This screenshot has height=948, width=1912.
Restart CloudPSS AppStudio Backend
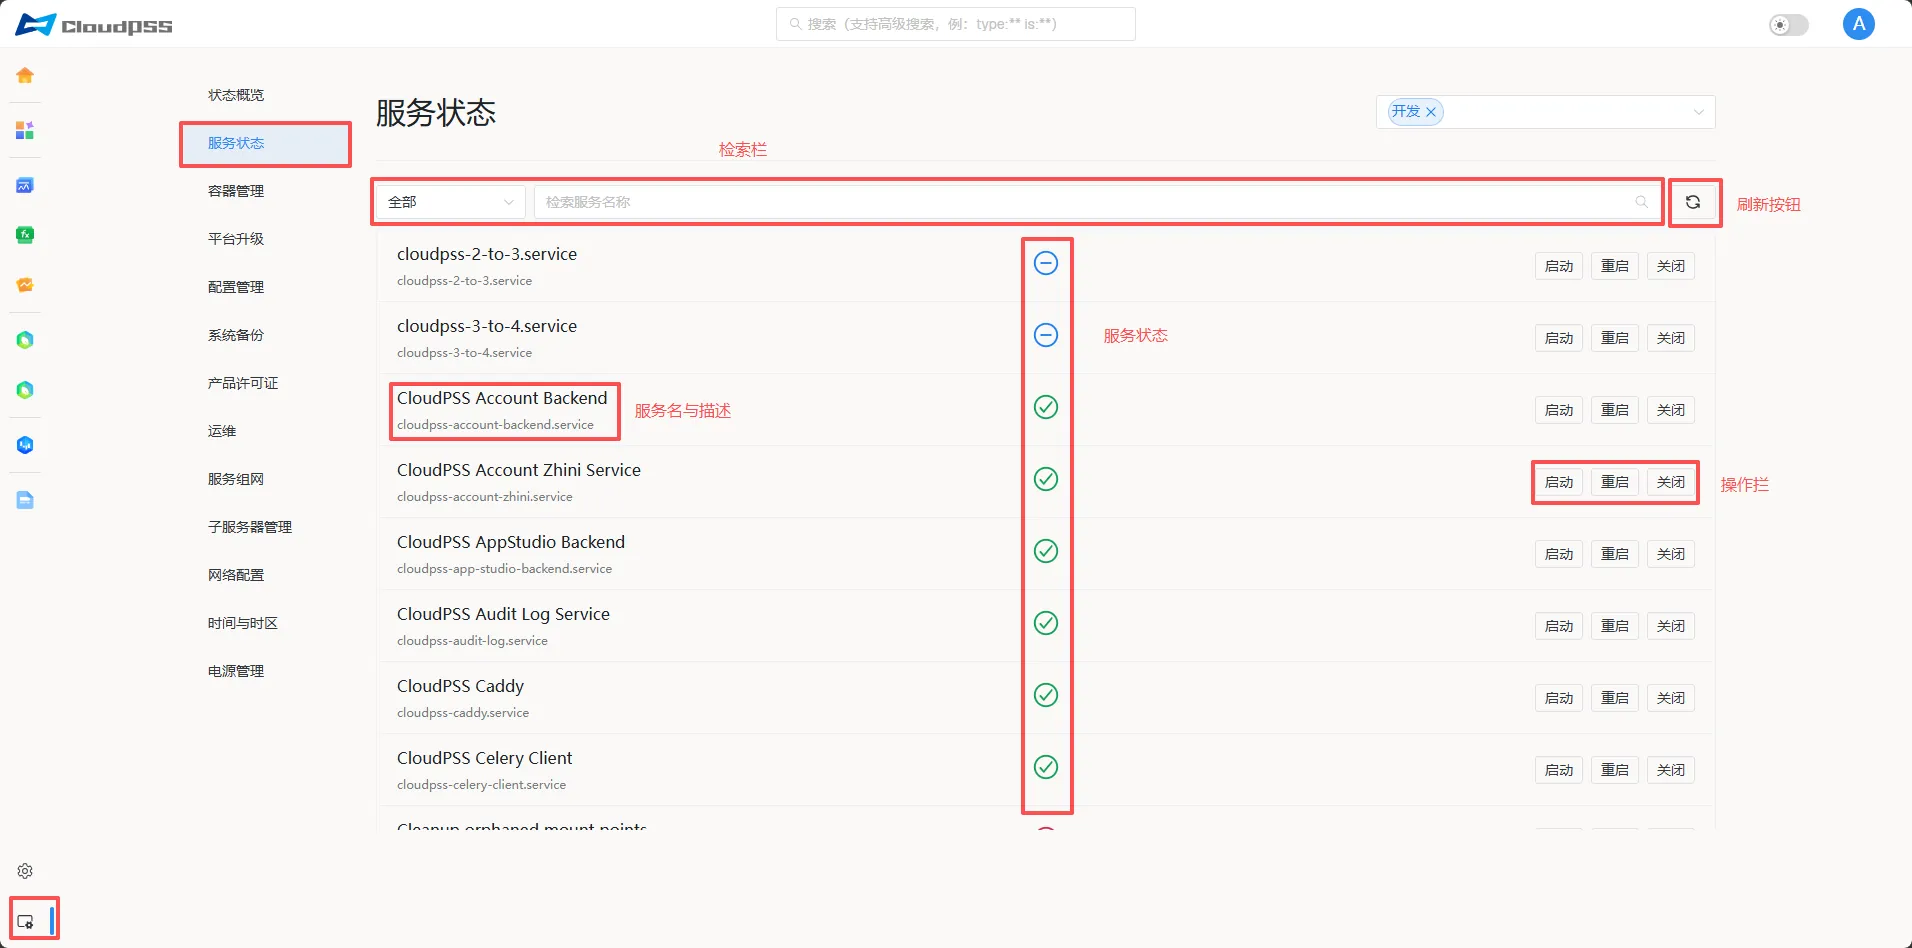[1615, 554]
